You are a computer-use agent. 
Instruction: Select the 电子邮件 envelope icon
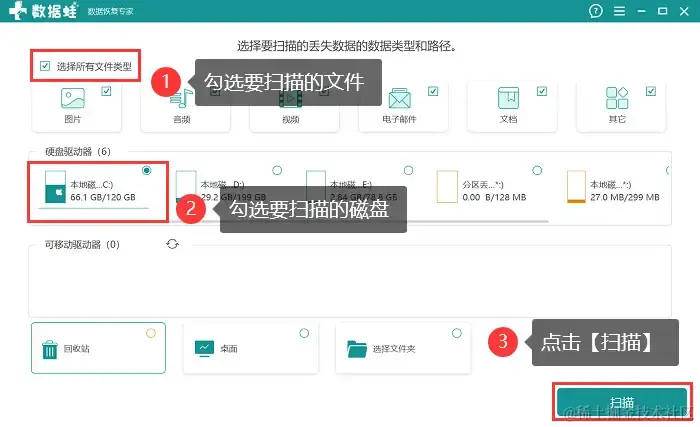tap(399, 98)
